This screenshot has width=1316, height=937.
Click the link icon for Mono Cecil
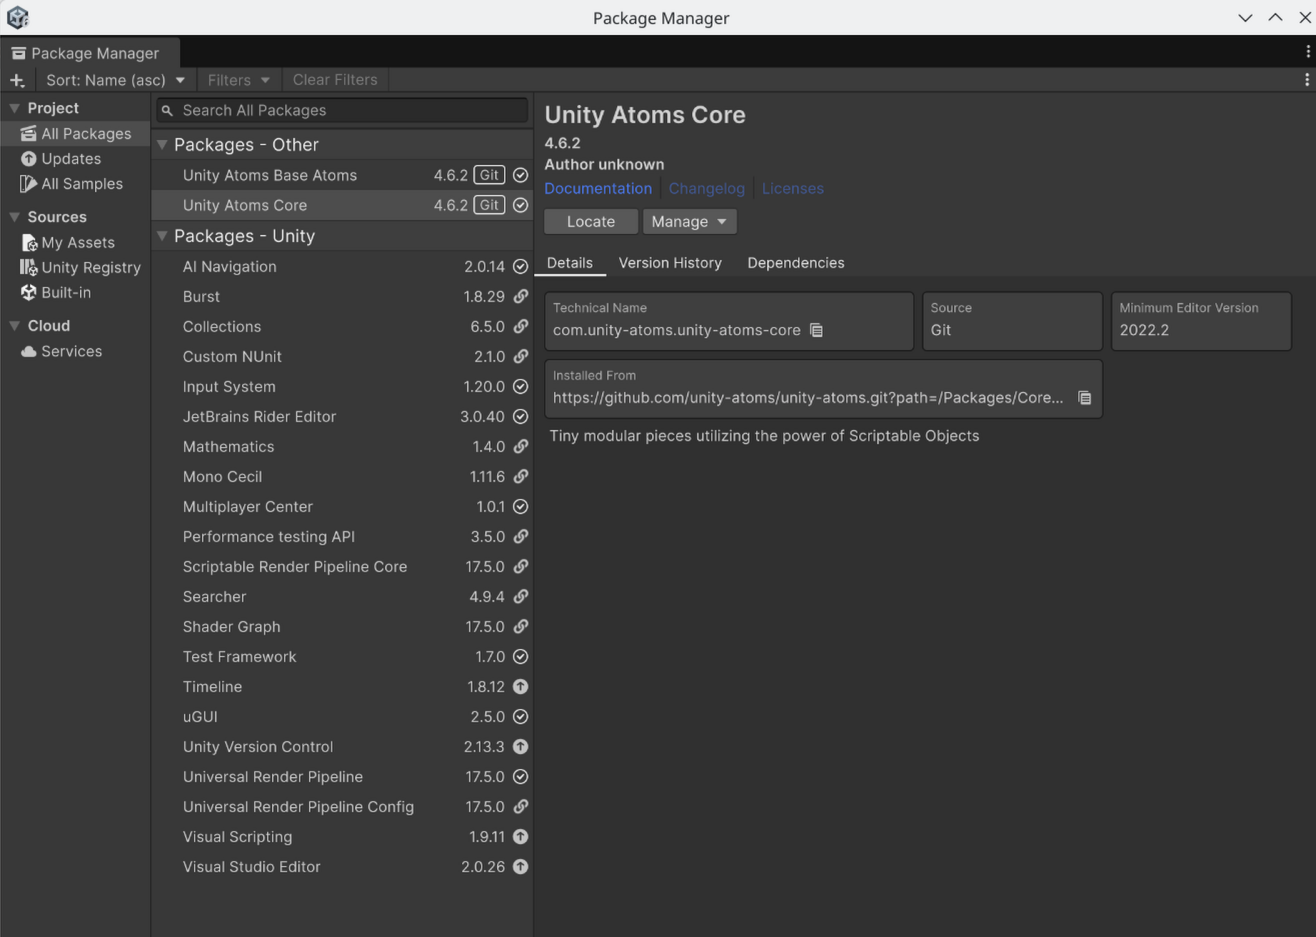520,477
